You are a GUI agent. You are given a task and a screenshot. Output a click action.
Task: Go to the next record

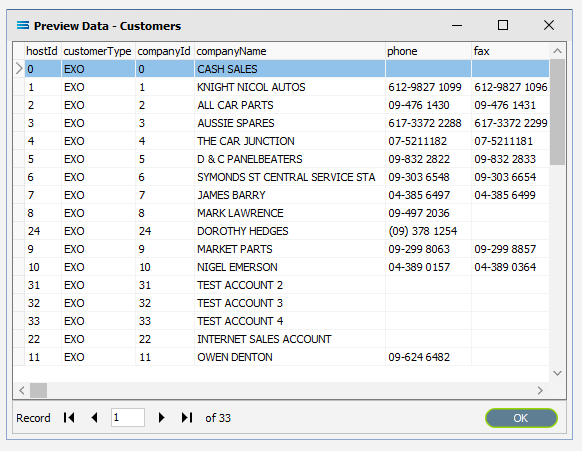click(161, 418)
